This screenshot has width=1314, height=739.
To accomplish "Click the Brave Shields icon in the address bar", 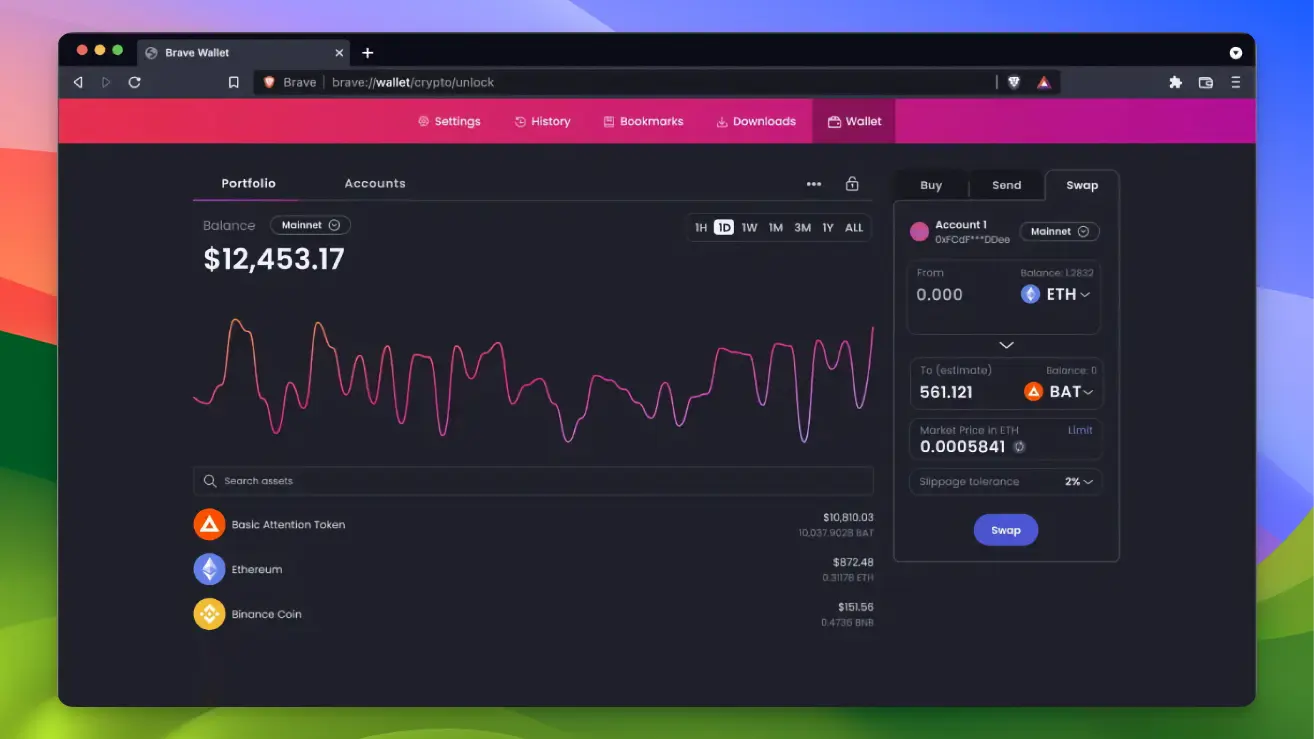I will [x=1013, y=82].
